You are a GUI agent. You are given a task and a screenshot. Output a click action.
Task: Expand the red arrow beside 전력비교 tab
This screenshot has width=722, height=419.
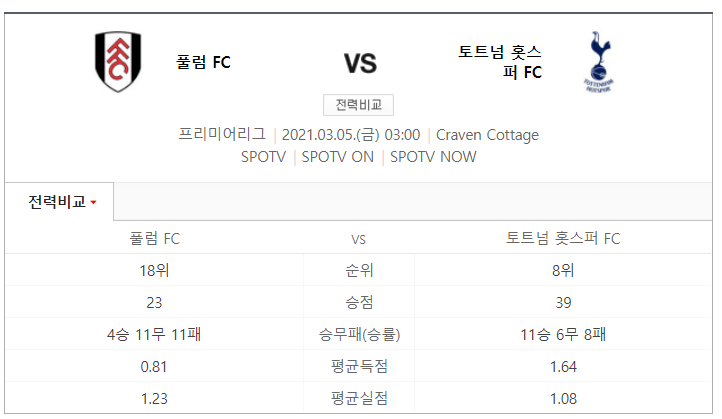pos(93,203)
